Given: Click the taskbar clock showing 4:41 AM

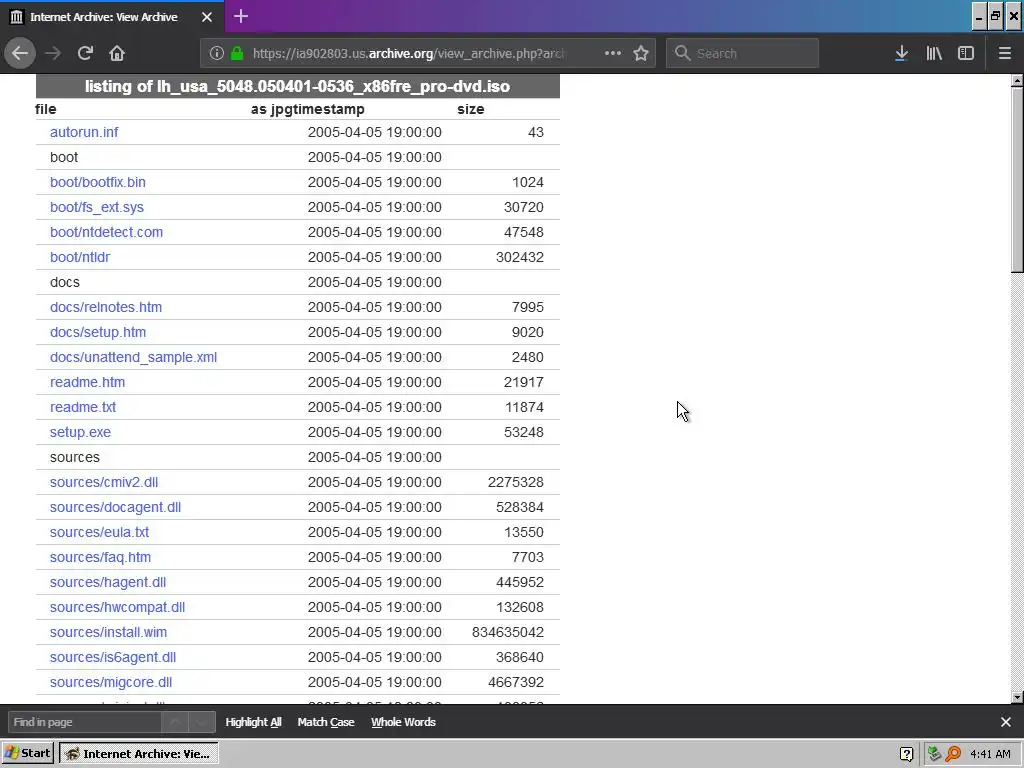Looking at the screenshot, I should coord(990,754).
